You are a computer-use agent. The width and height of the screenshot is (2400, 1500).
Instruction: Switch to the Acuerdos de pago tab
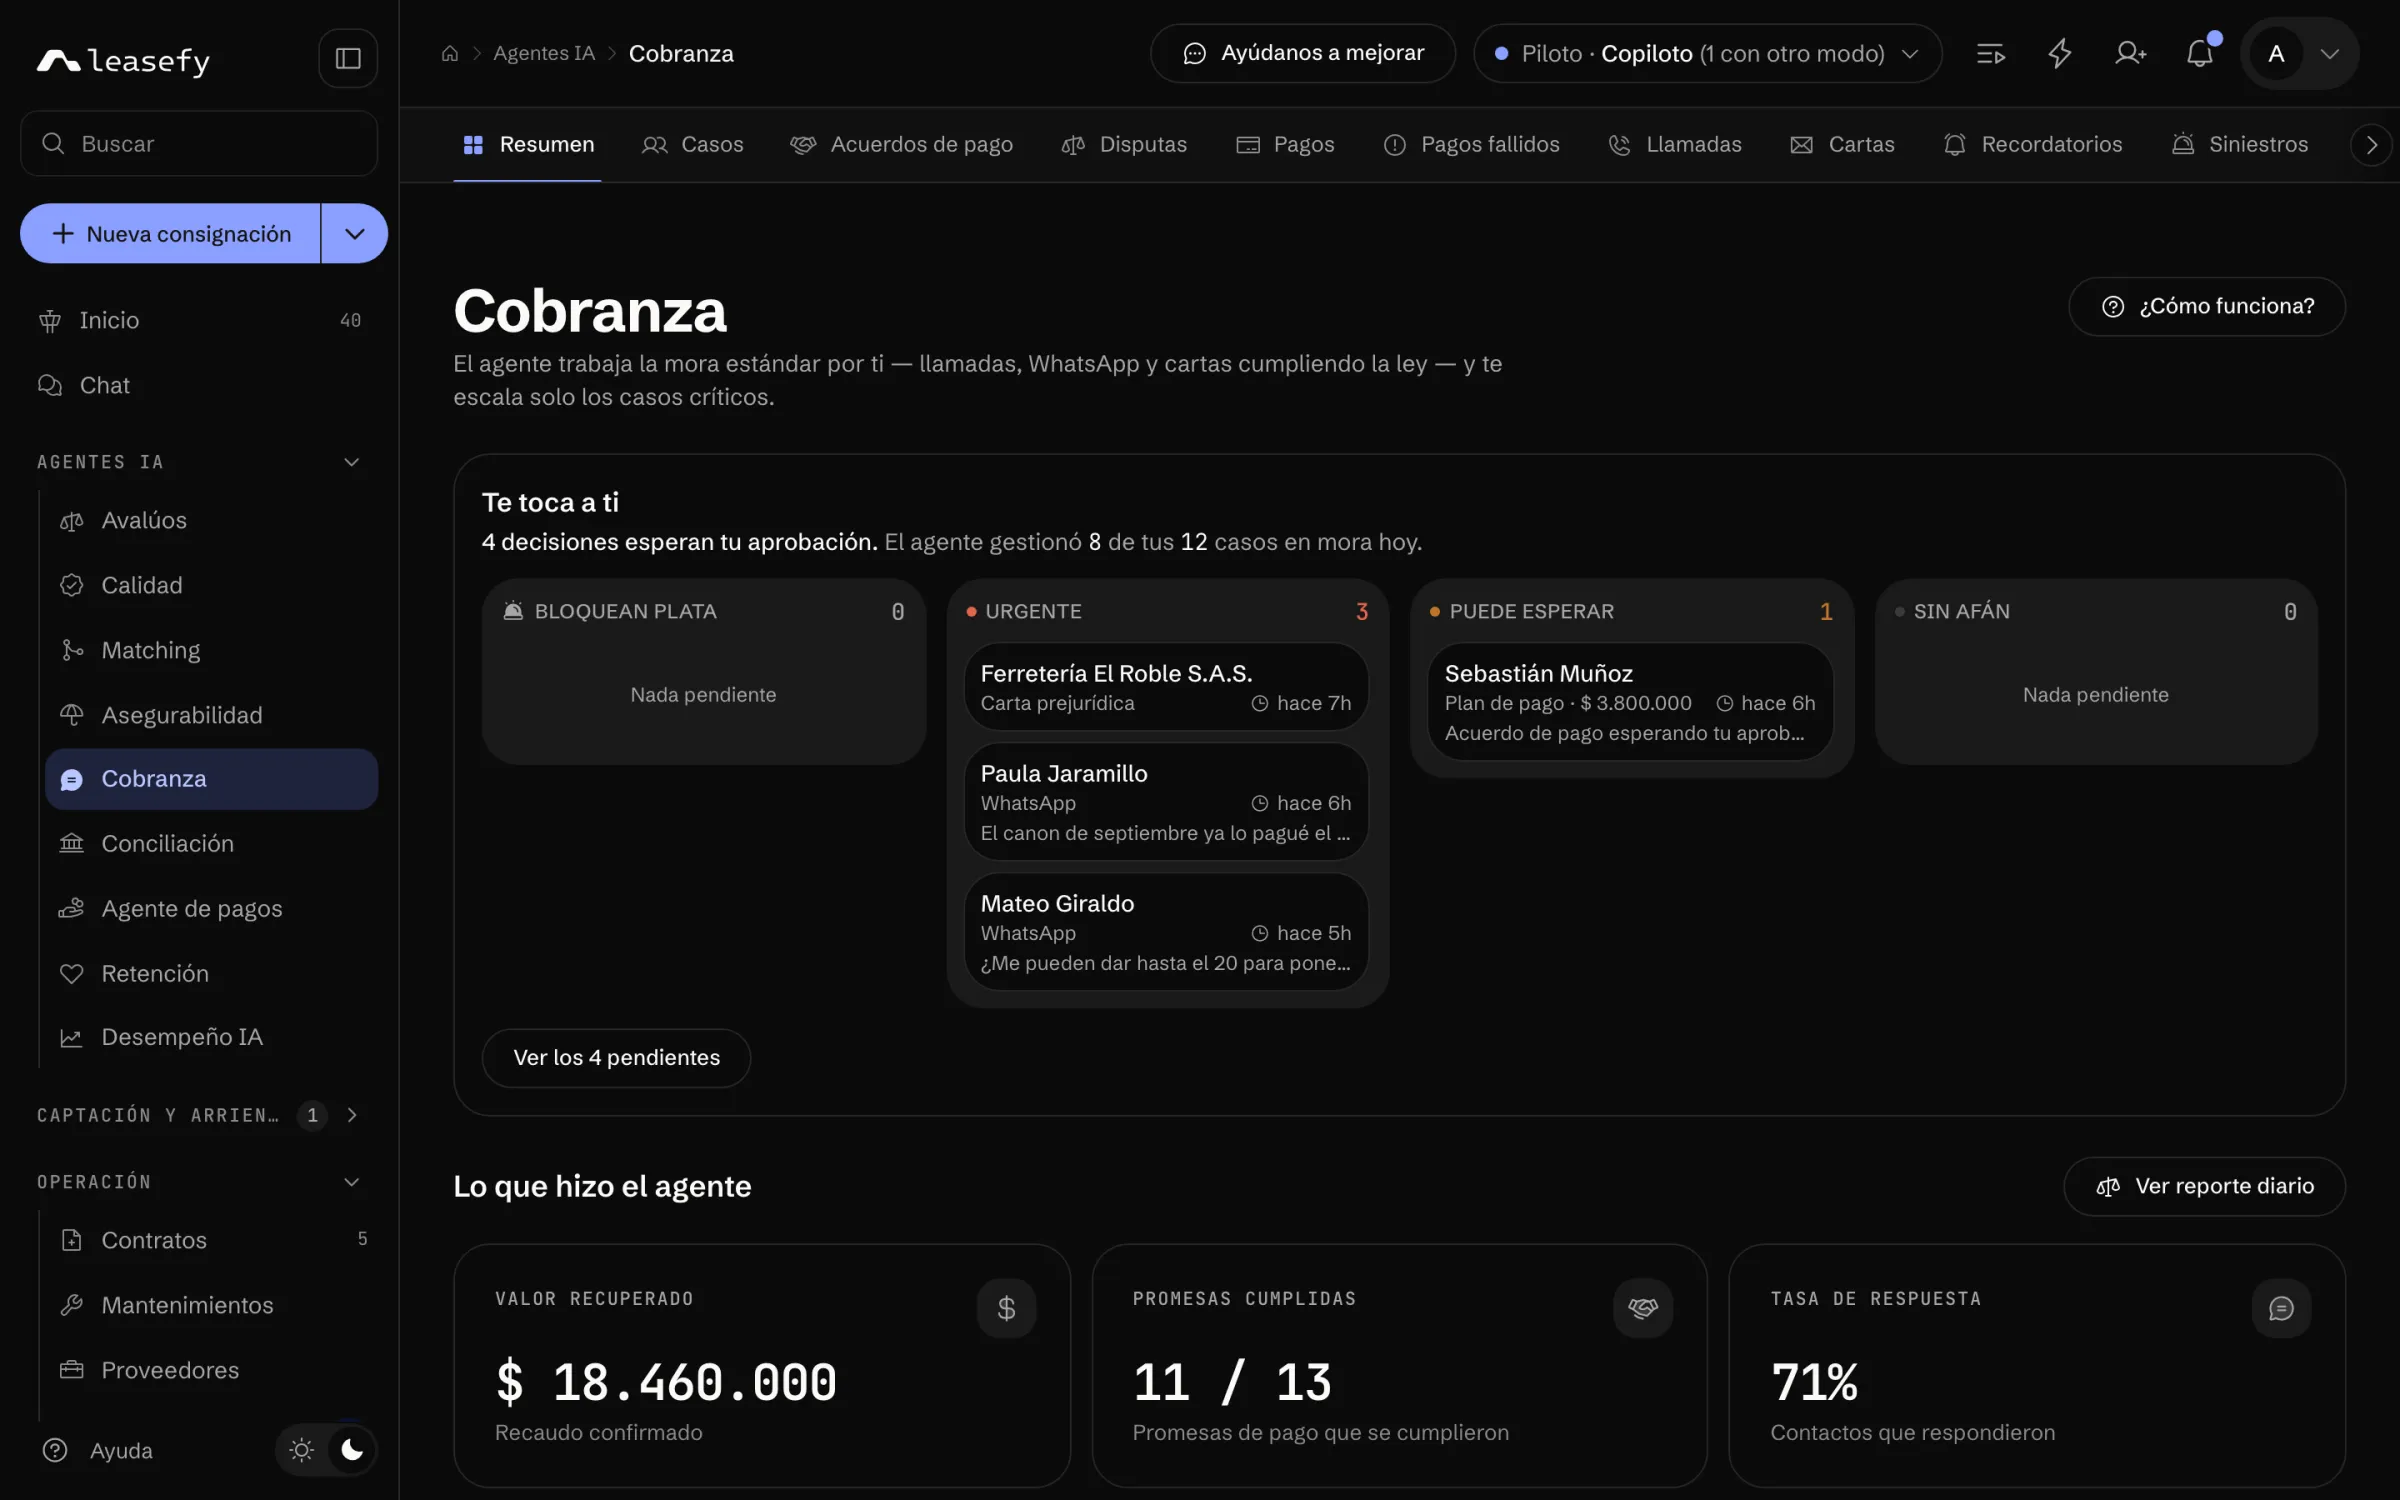point(901,145)
